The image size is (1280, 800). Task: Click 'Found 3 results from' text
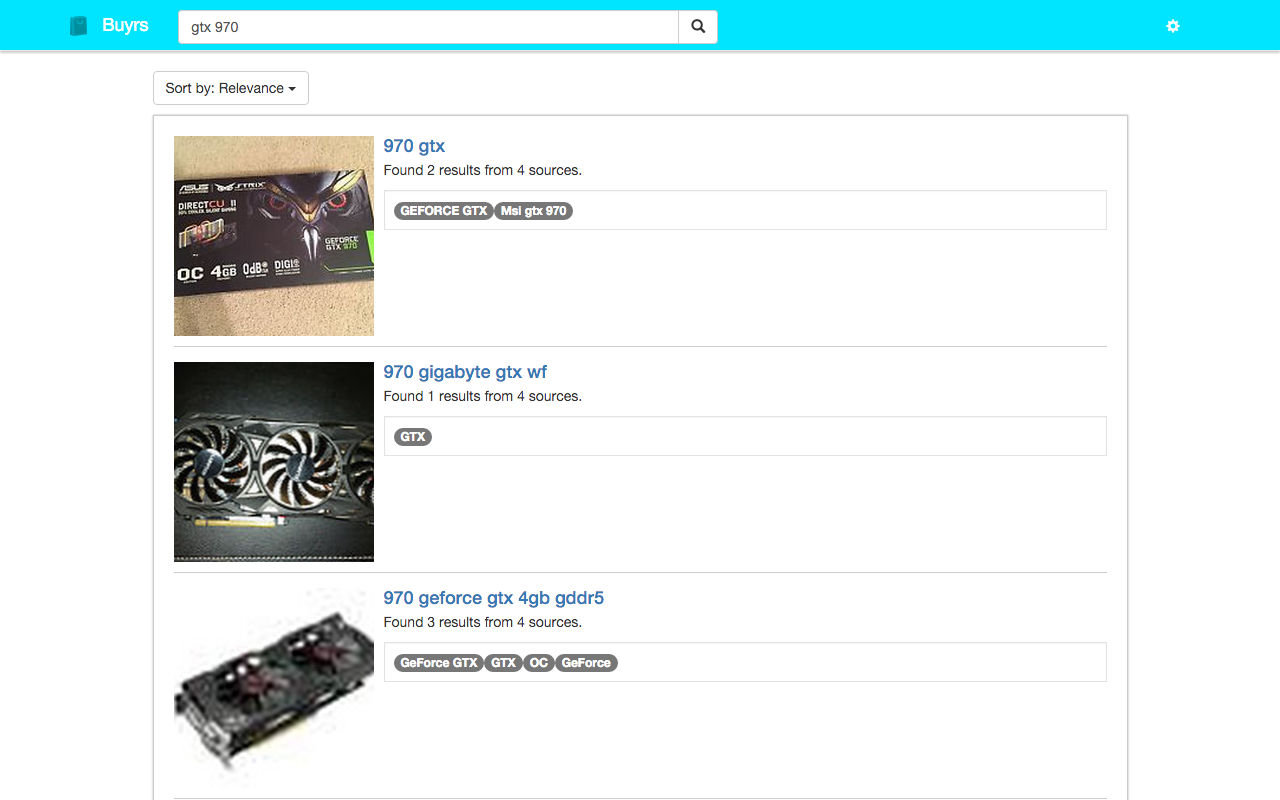tap(448, 622)
